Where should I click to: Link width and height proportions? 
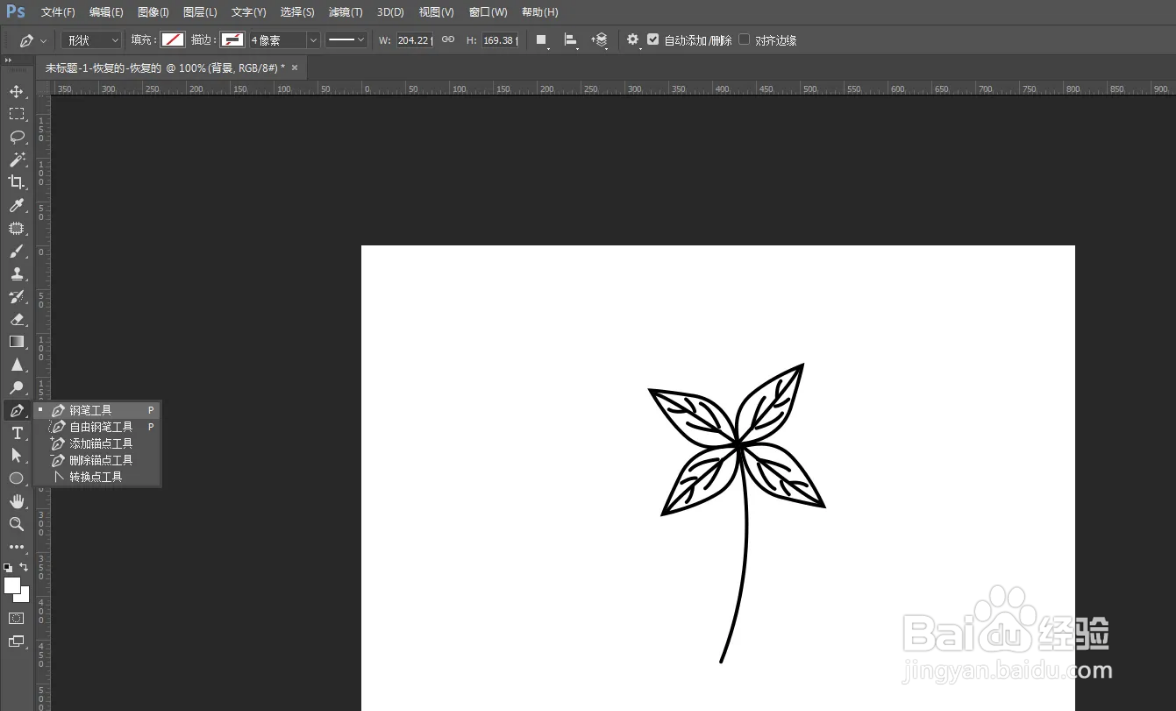(448, 40)
